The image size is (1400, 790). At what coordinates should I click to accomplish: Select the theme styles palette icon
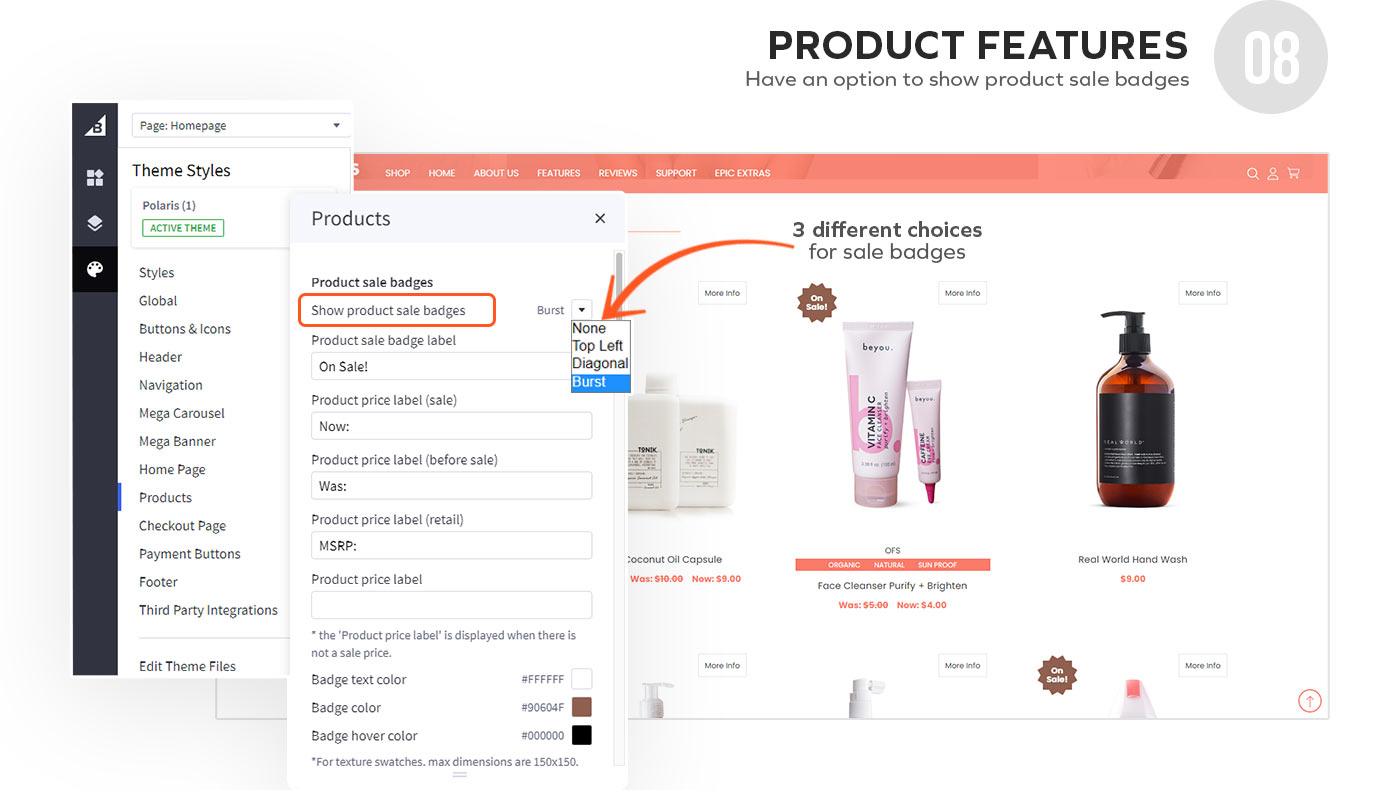[95, 270]
